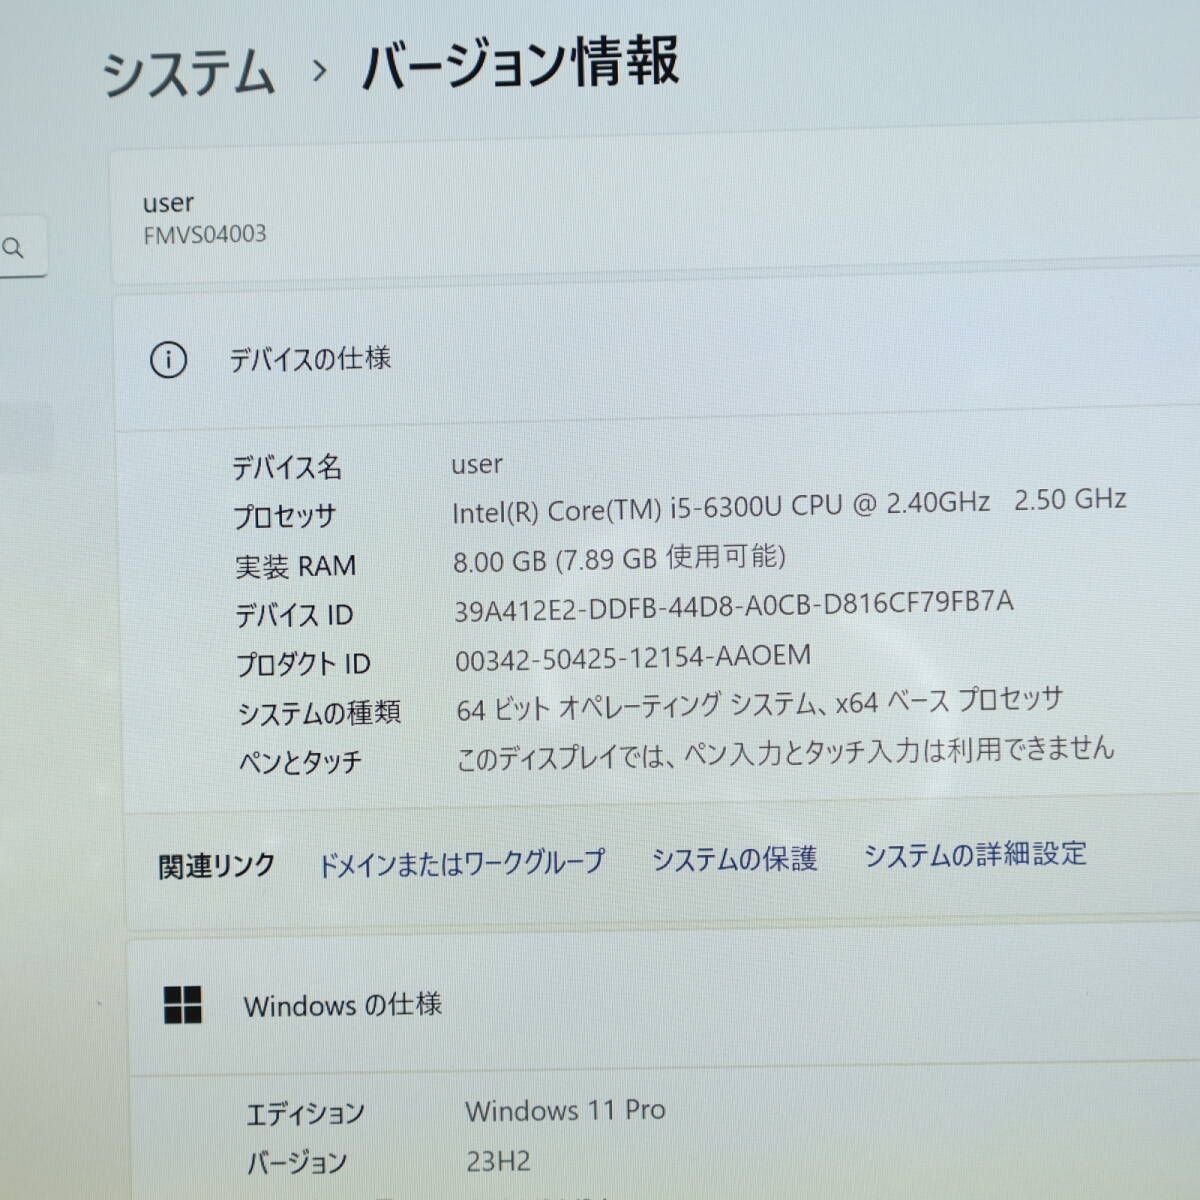
Task: Open ドメインまたはワークグループ link
Action: [x=461, y=862]
